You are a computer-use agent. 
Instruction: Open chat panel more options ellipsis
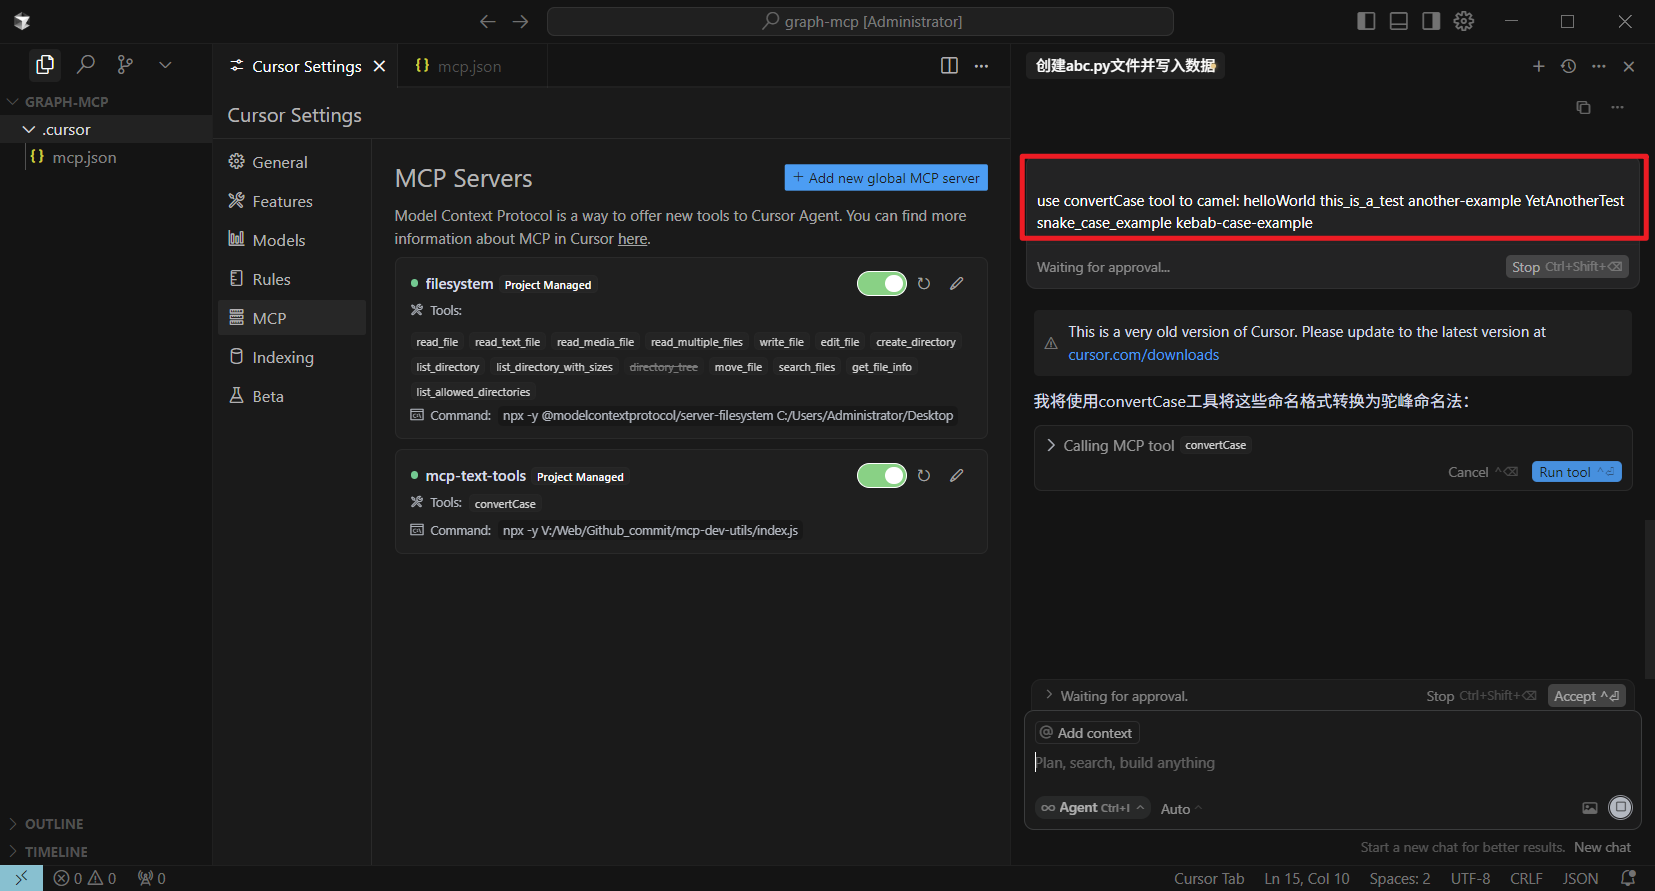click(x=1599, y=66)
